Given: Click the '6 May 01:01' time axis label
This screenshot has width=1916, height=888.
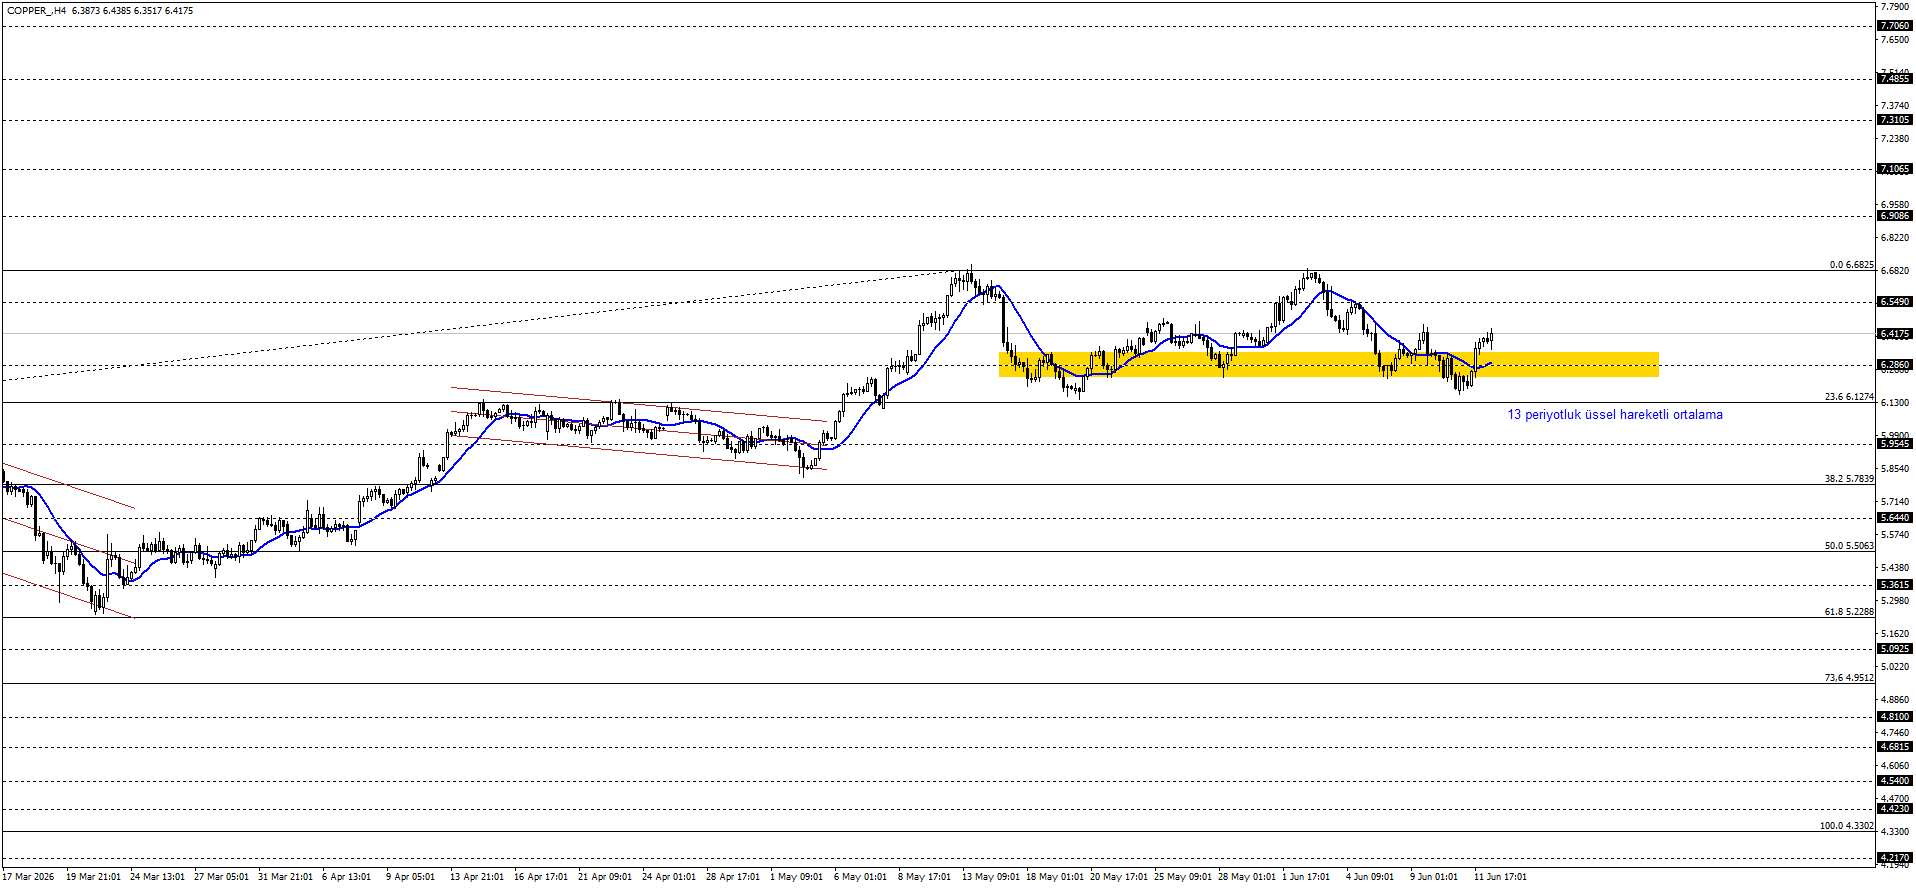Looking at the screenshot, I should [x=860, y=877].
